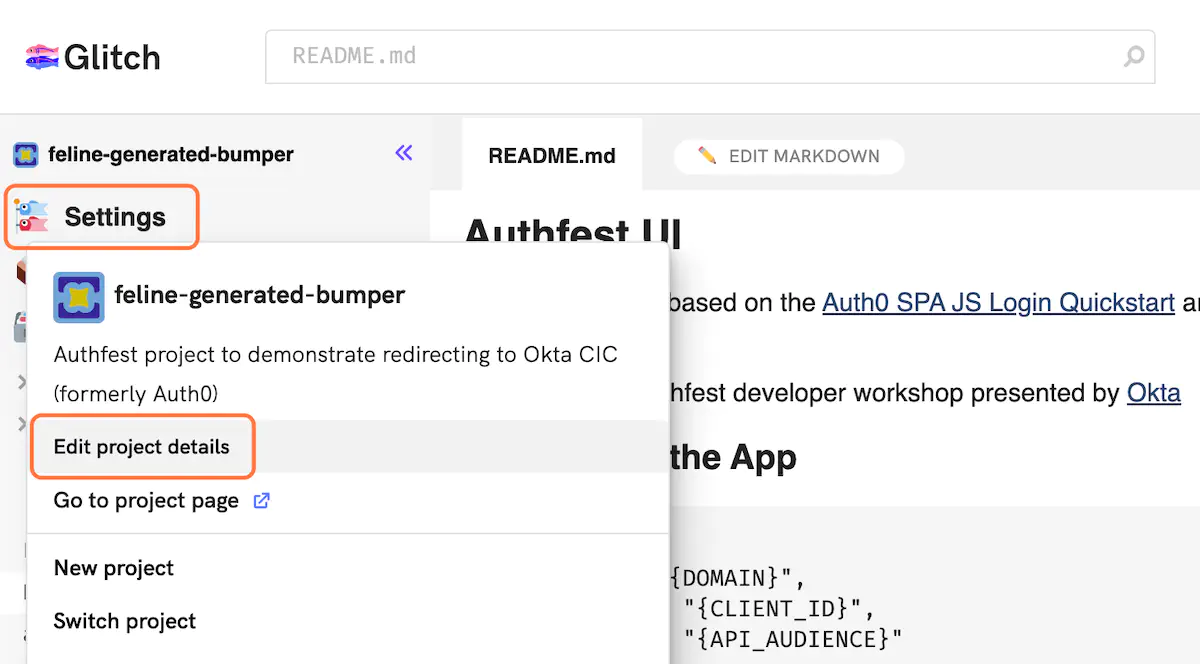Click the external link icon

[261, 501]
